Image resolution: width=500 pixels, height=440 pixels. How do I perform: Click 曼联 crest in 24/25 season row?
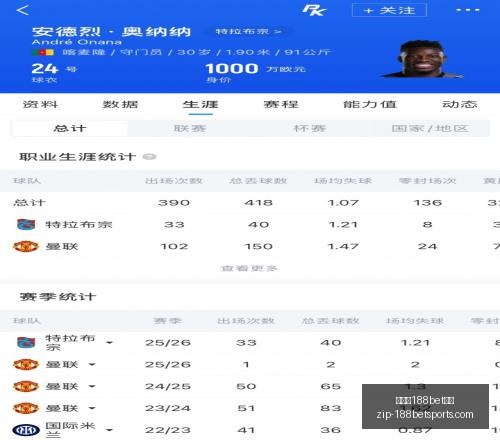(26, 386)
